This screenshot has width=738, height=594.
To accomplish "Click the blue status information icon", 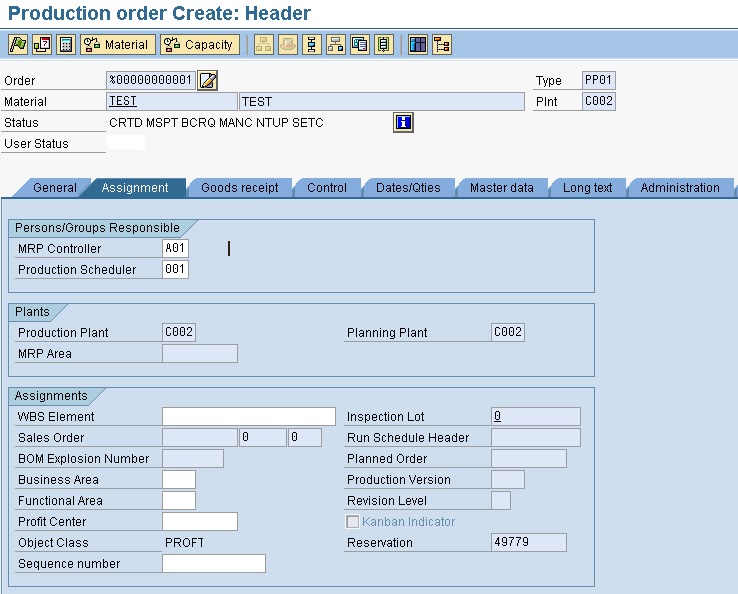I will (x=403, y=122).
